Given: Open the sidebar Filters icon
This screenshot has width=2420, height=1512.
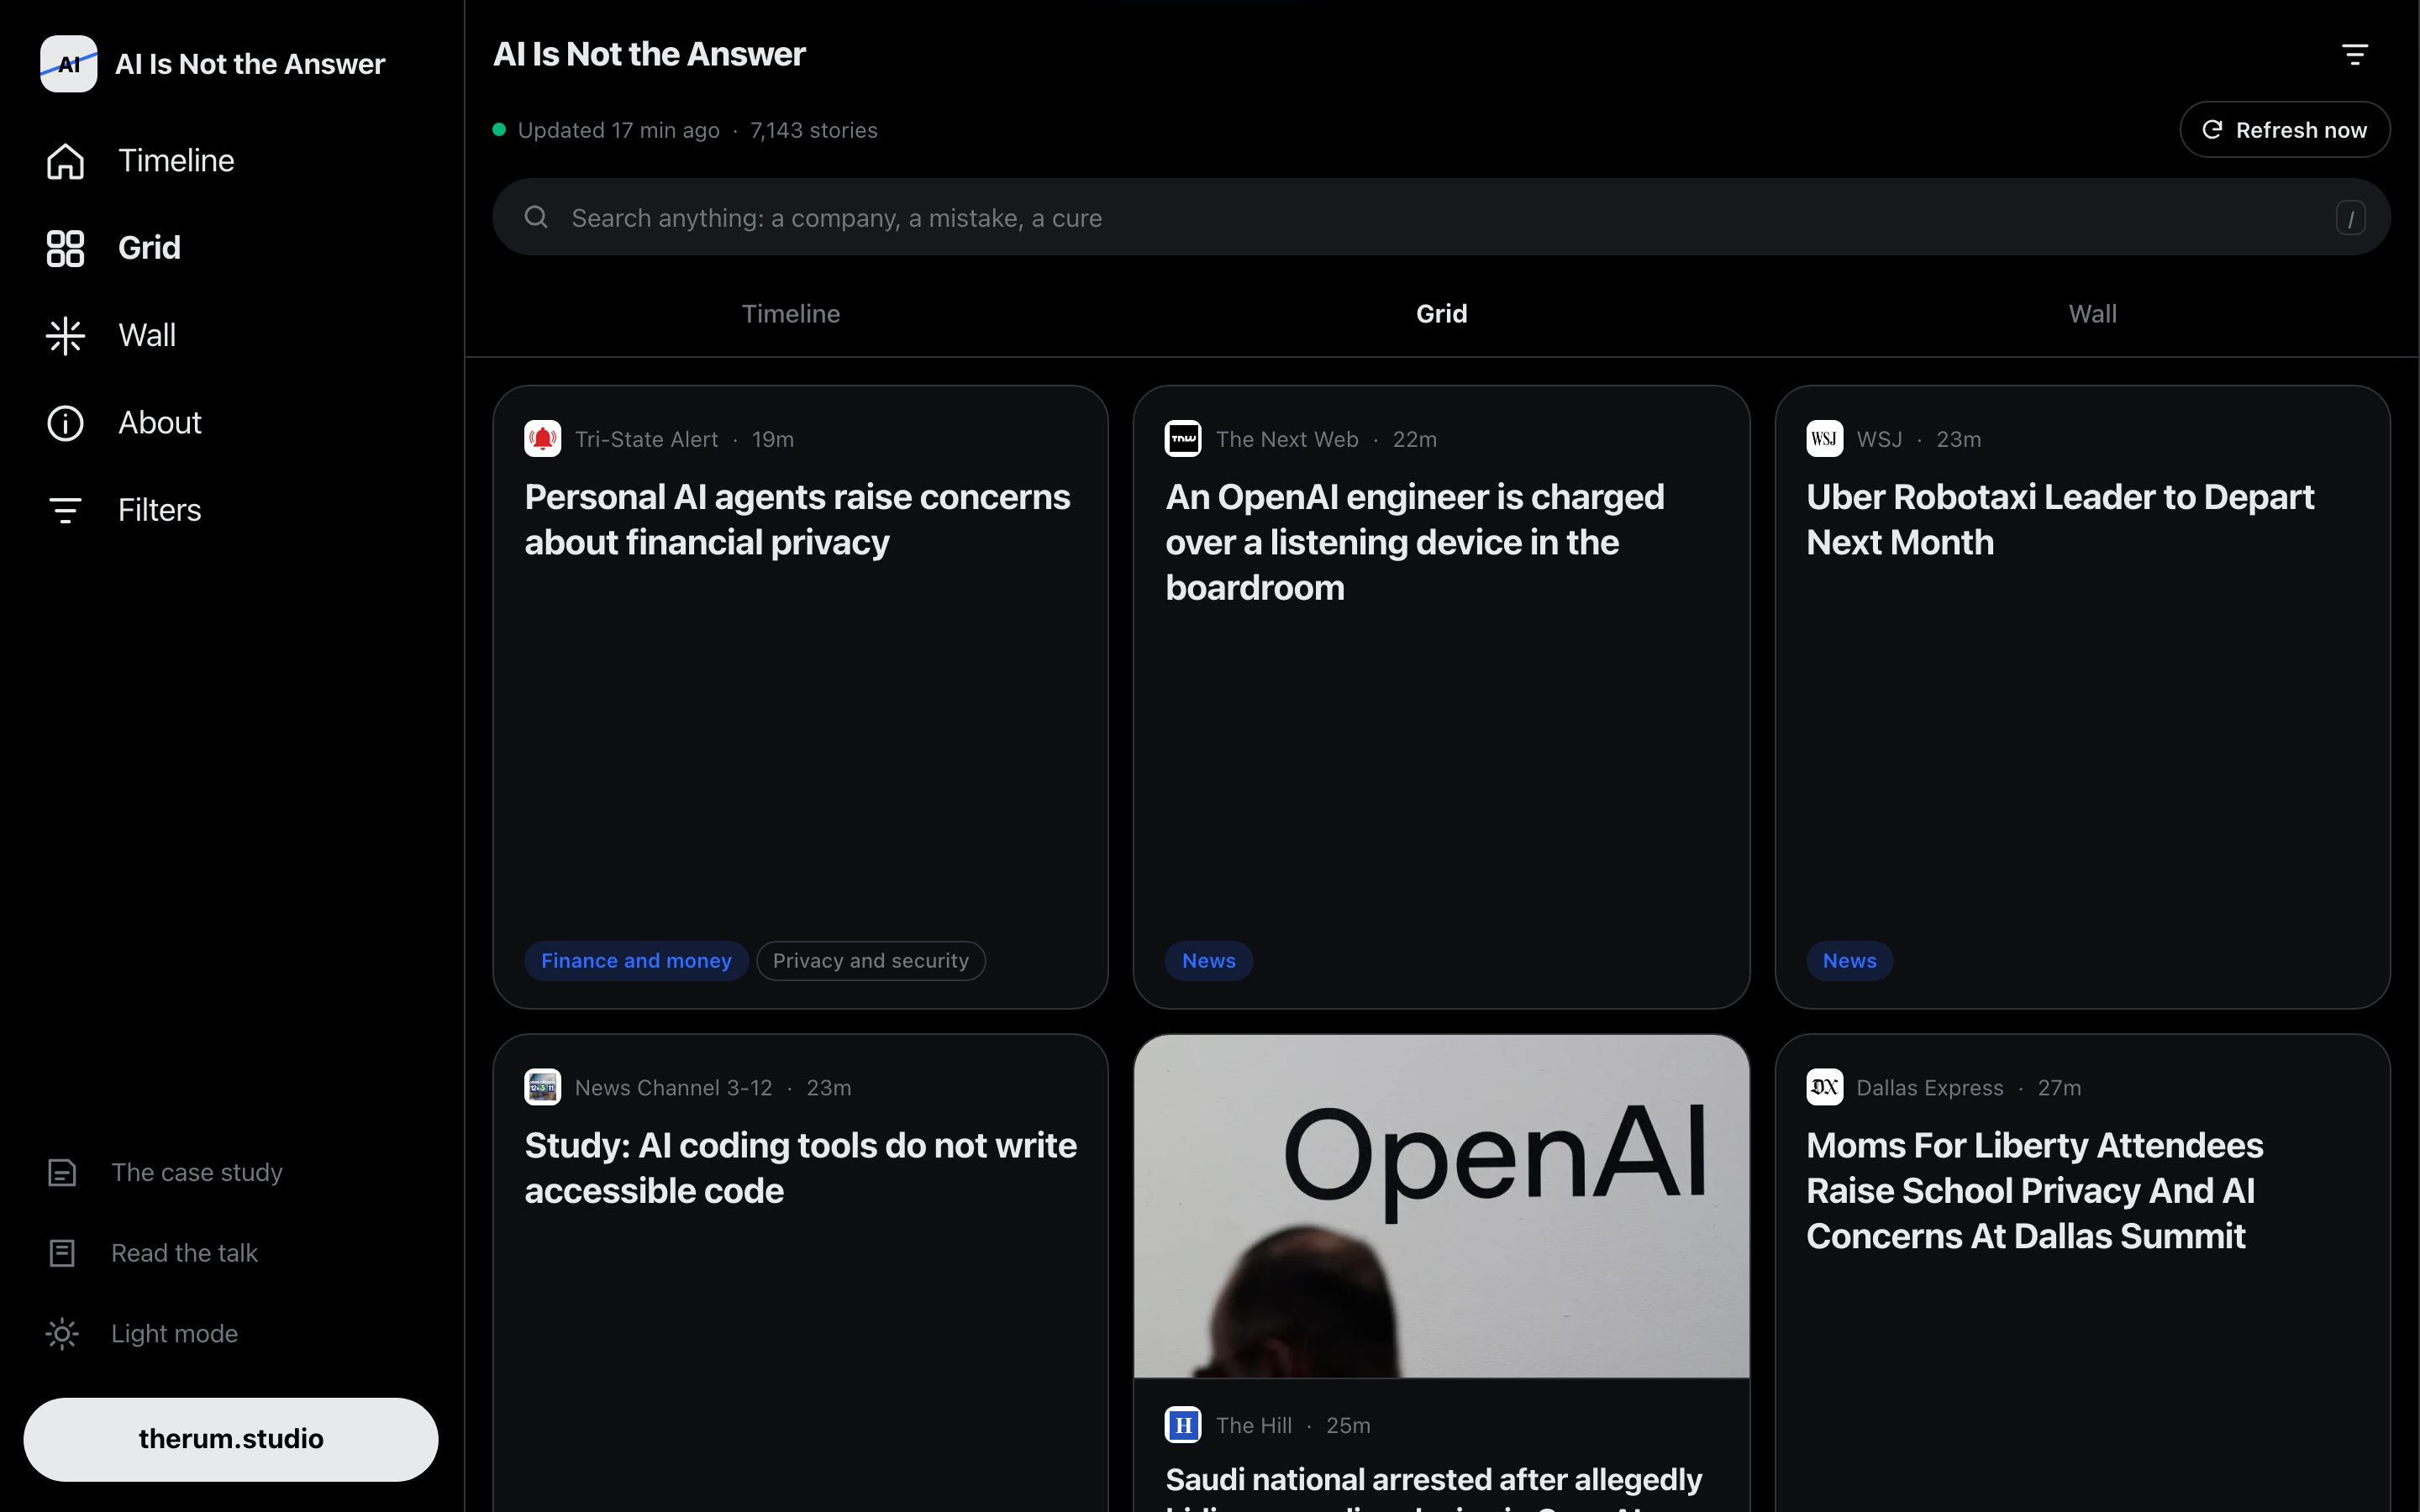Looking at the screenshot, I should click(65, 510).
